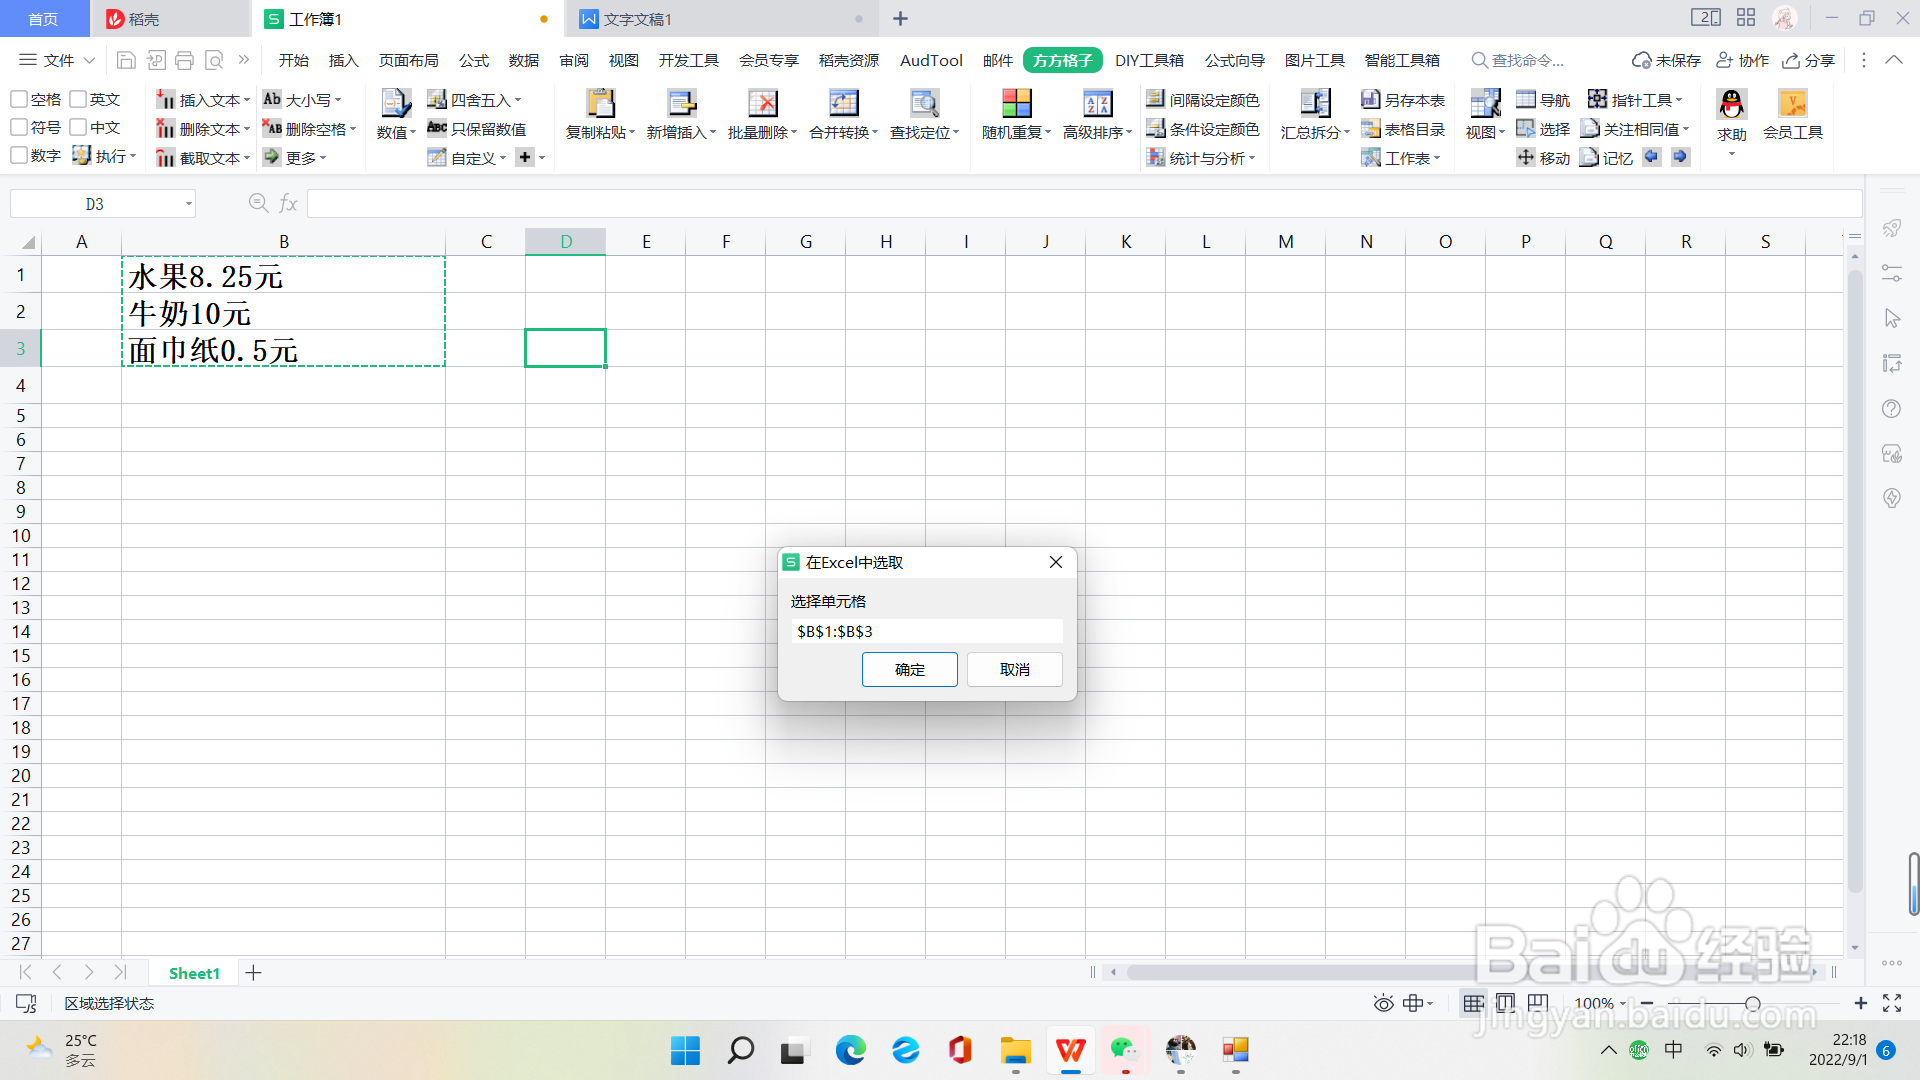This screenshot has height=1080, width=1920.
Task: Open the 四舍五入 dropdown menu
Action: [x=518, y=100]
